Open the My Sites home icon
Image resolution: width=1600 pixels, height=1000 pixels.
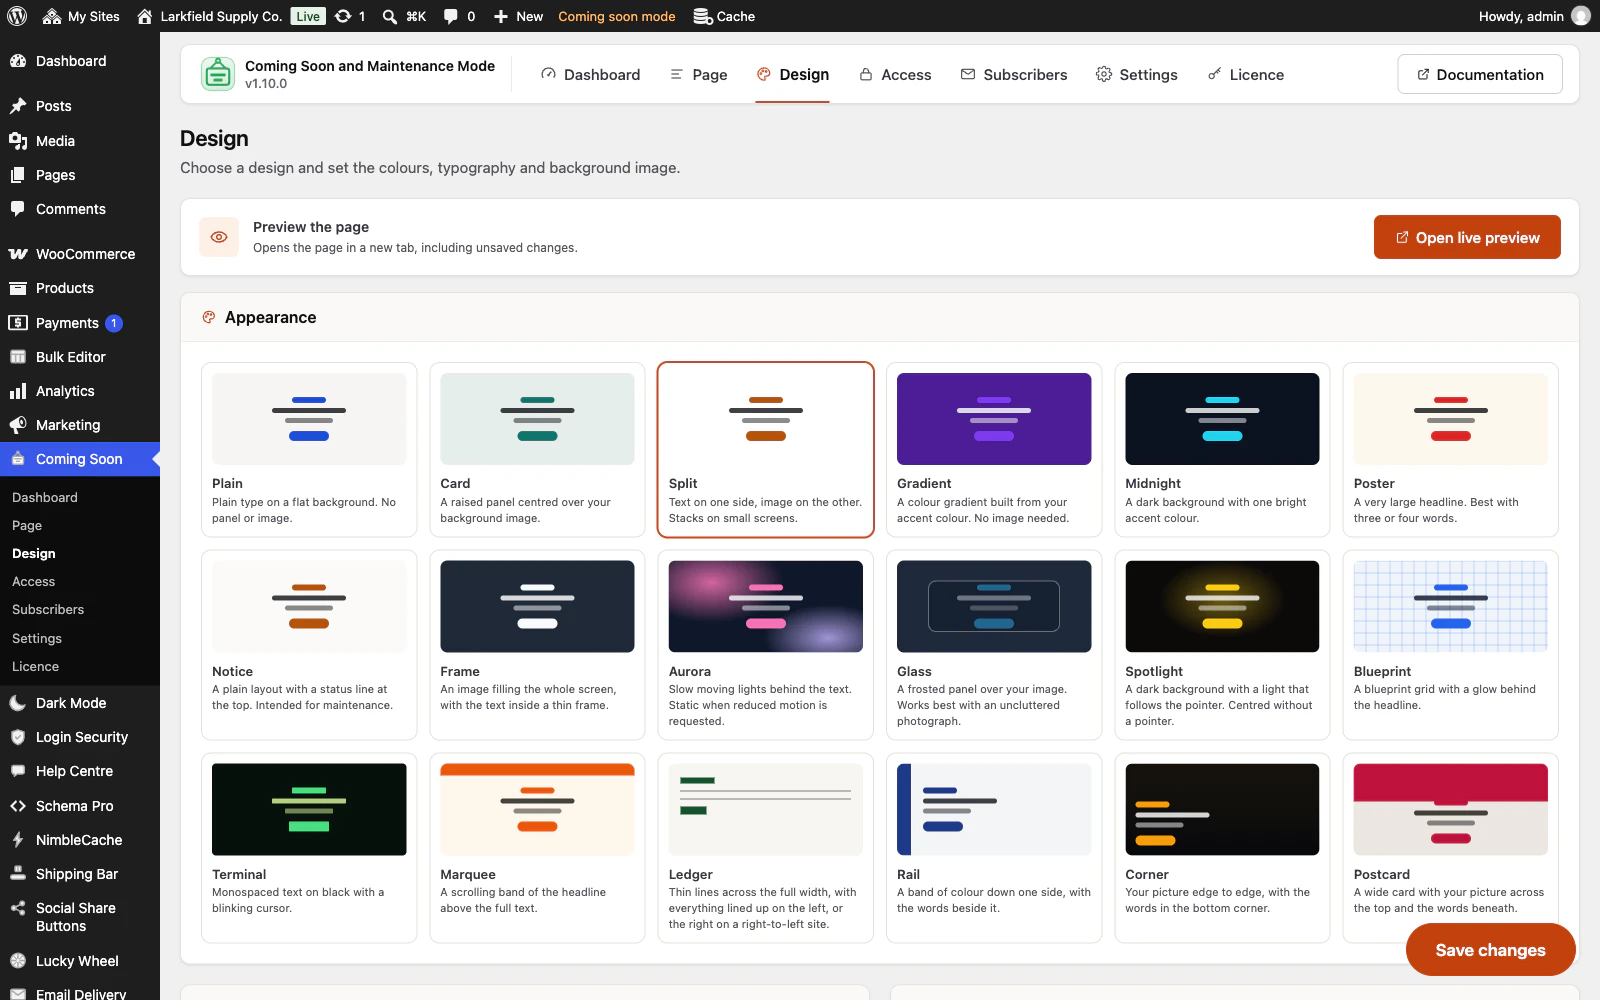(52, 16)
